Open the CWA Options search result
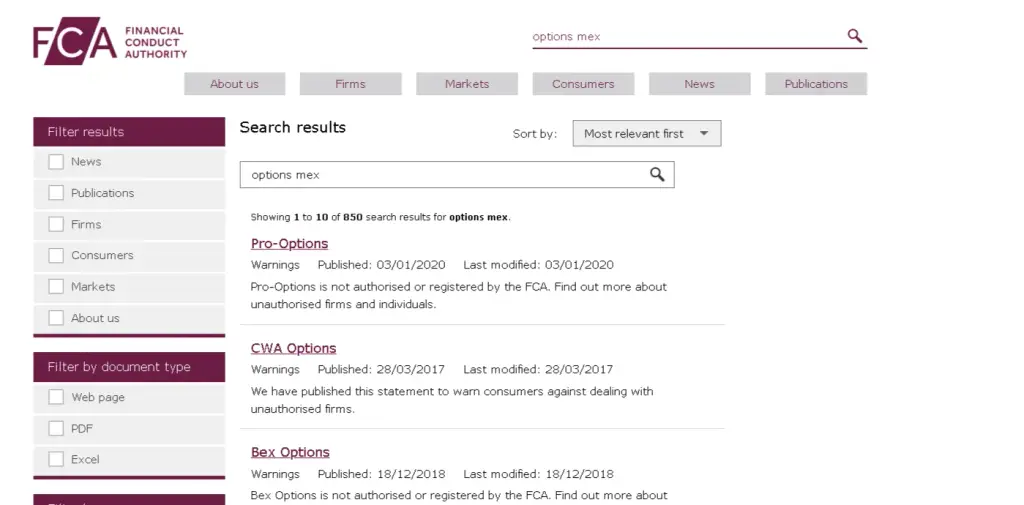Viewport: 1024px width, 505px height. 293,348
